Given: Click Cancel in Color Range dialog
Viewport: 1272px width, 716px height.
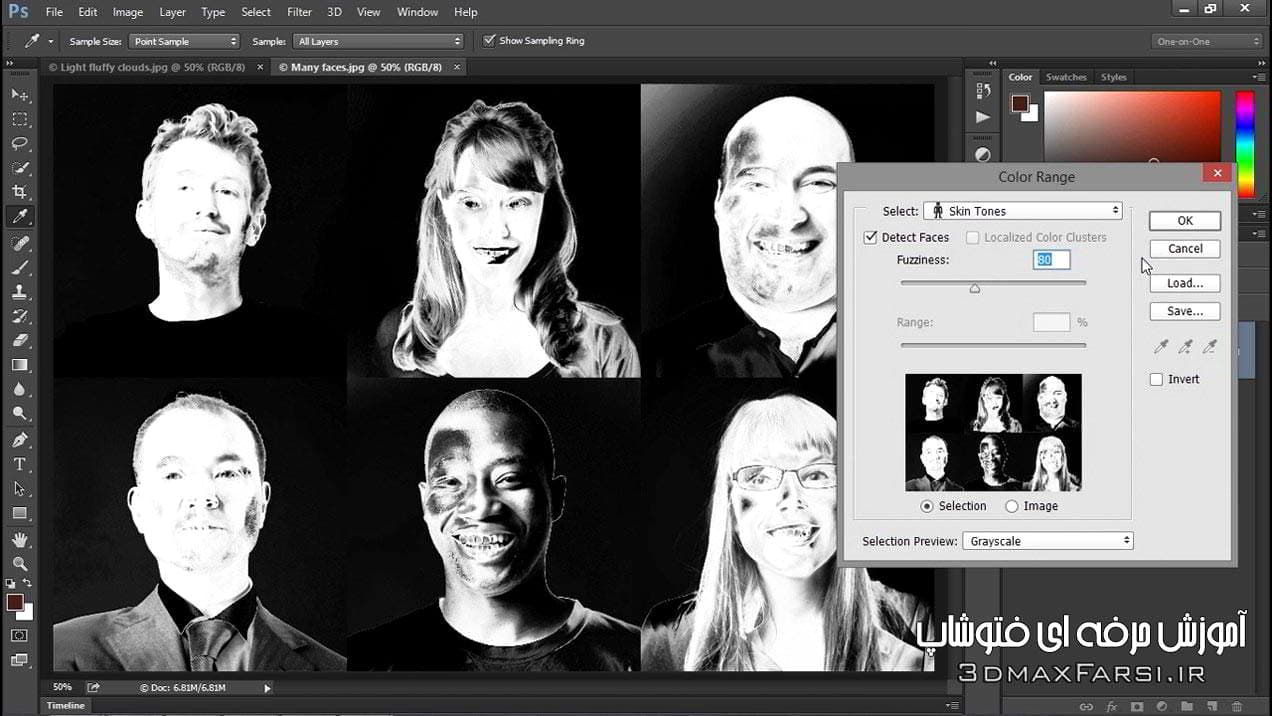Looking at the screenshot, I should pos(1185,249).
